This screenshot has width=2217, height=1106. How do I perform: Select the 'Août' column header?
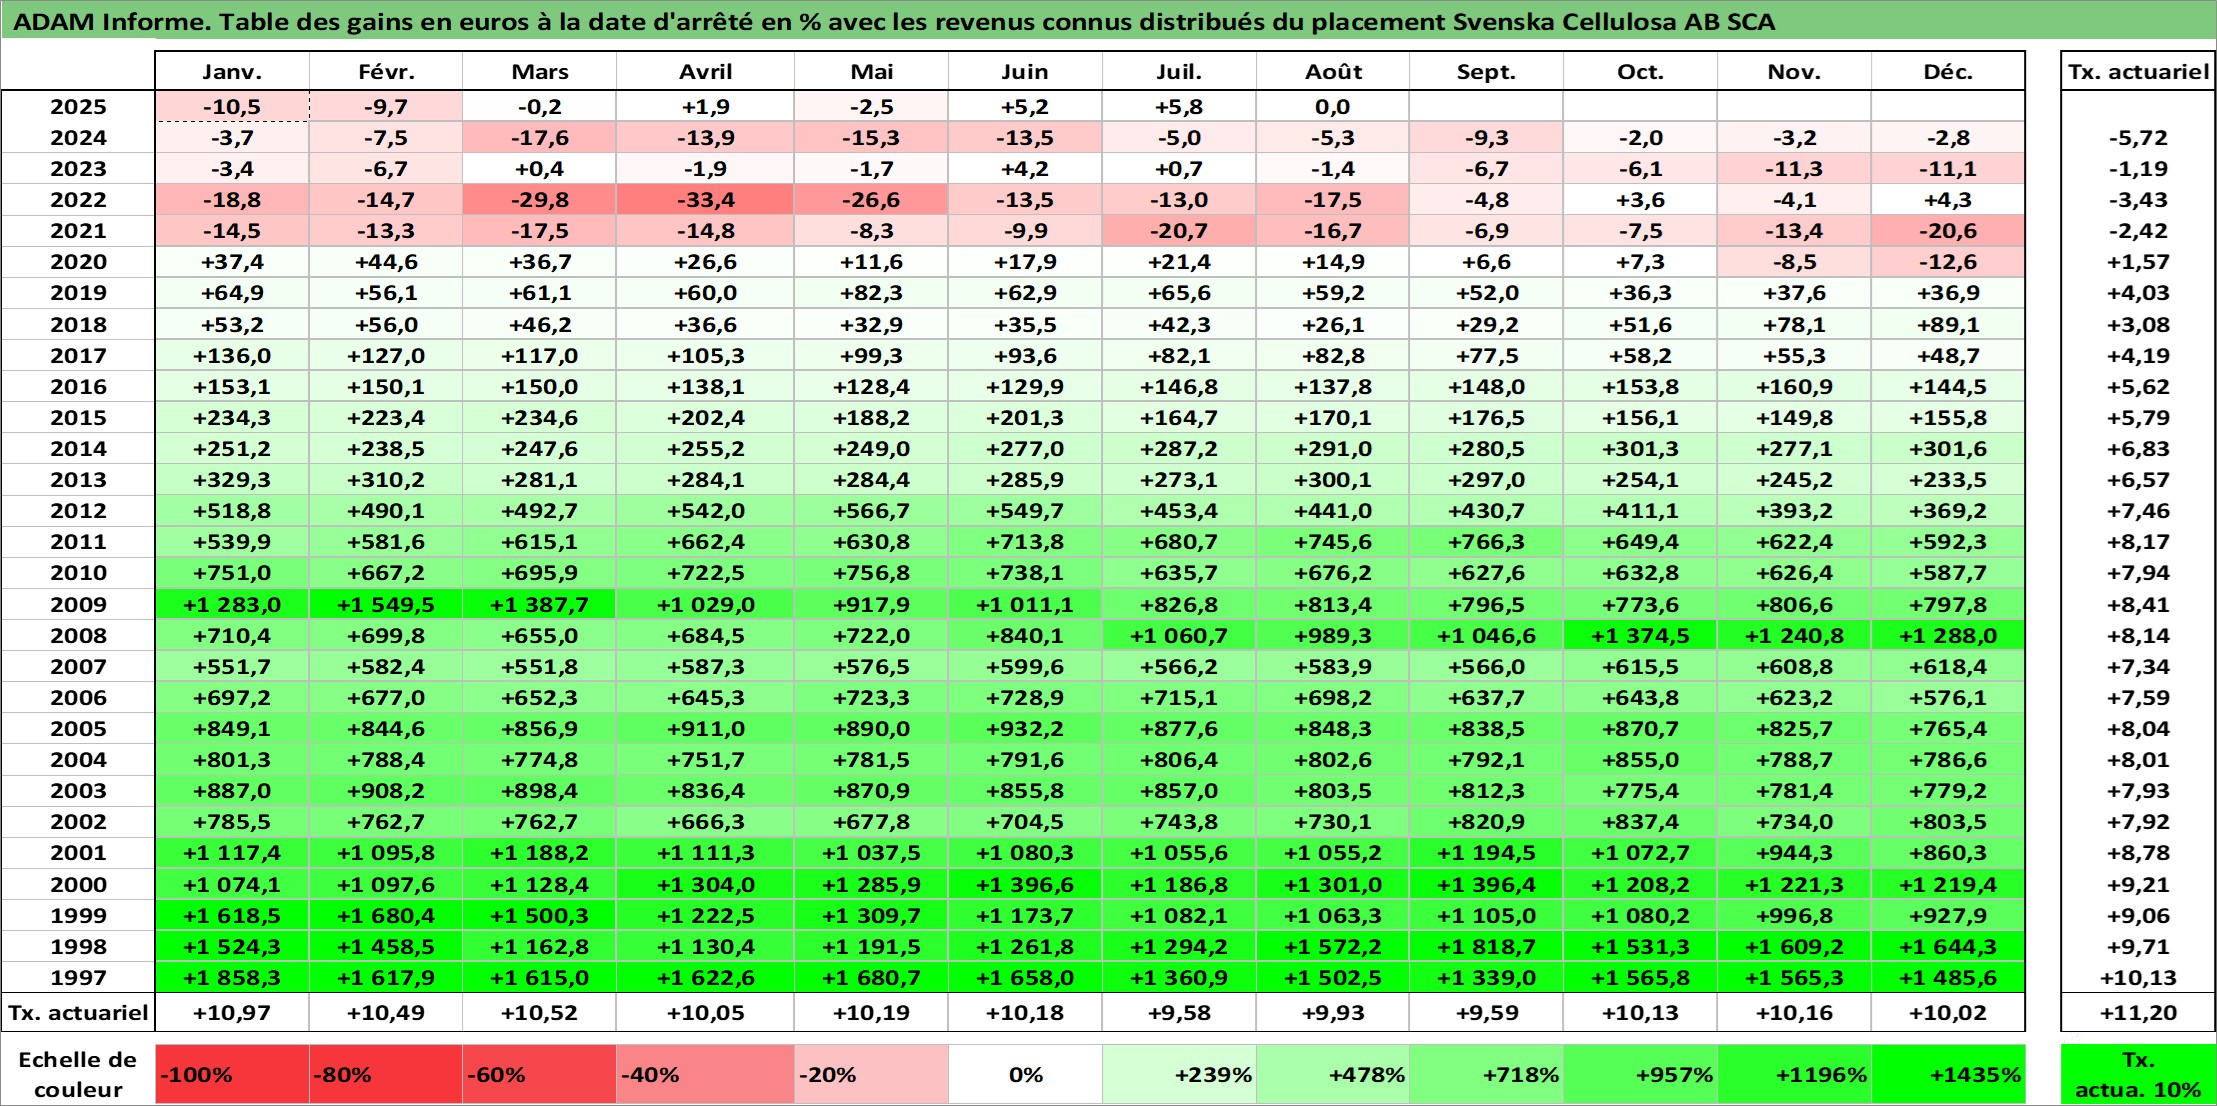tap(1333, 72)
